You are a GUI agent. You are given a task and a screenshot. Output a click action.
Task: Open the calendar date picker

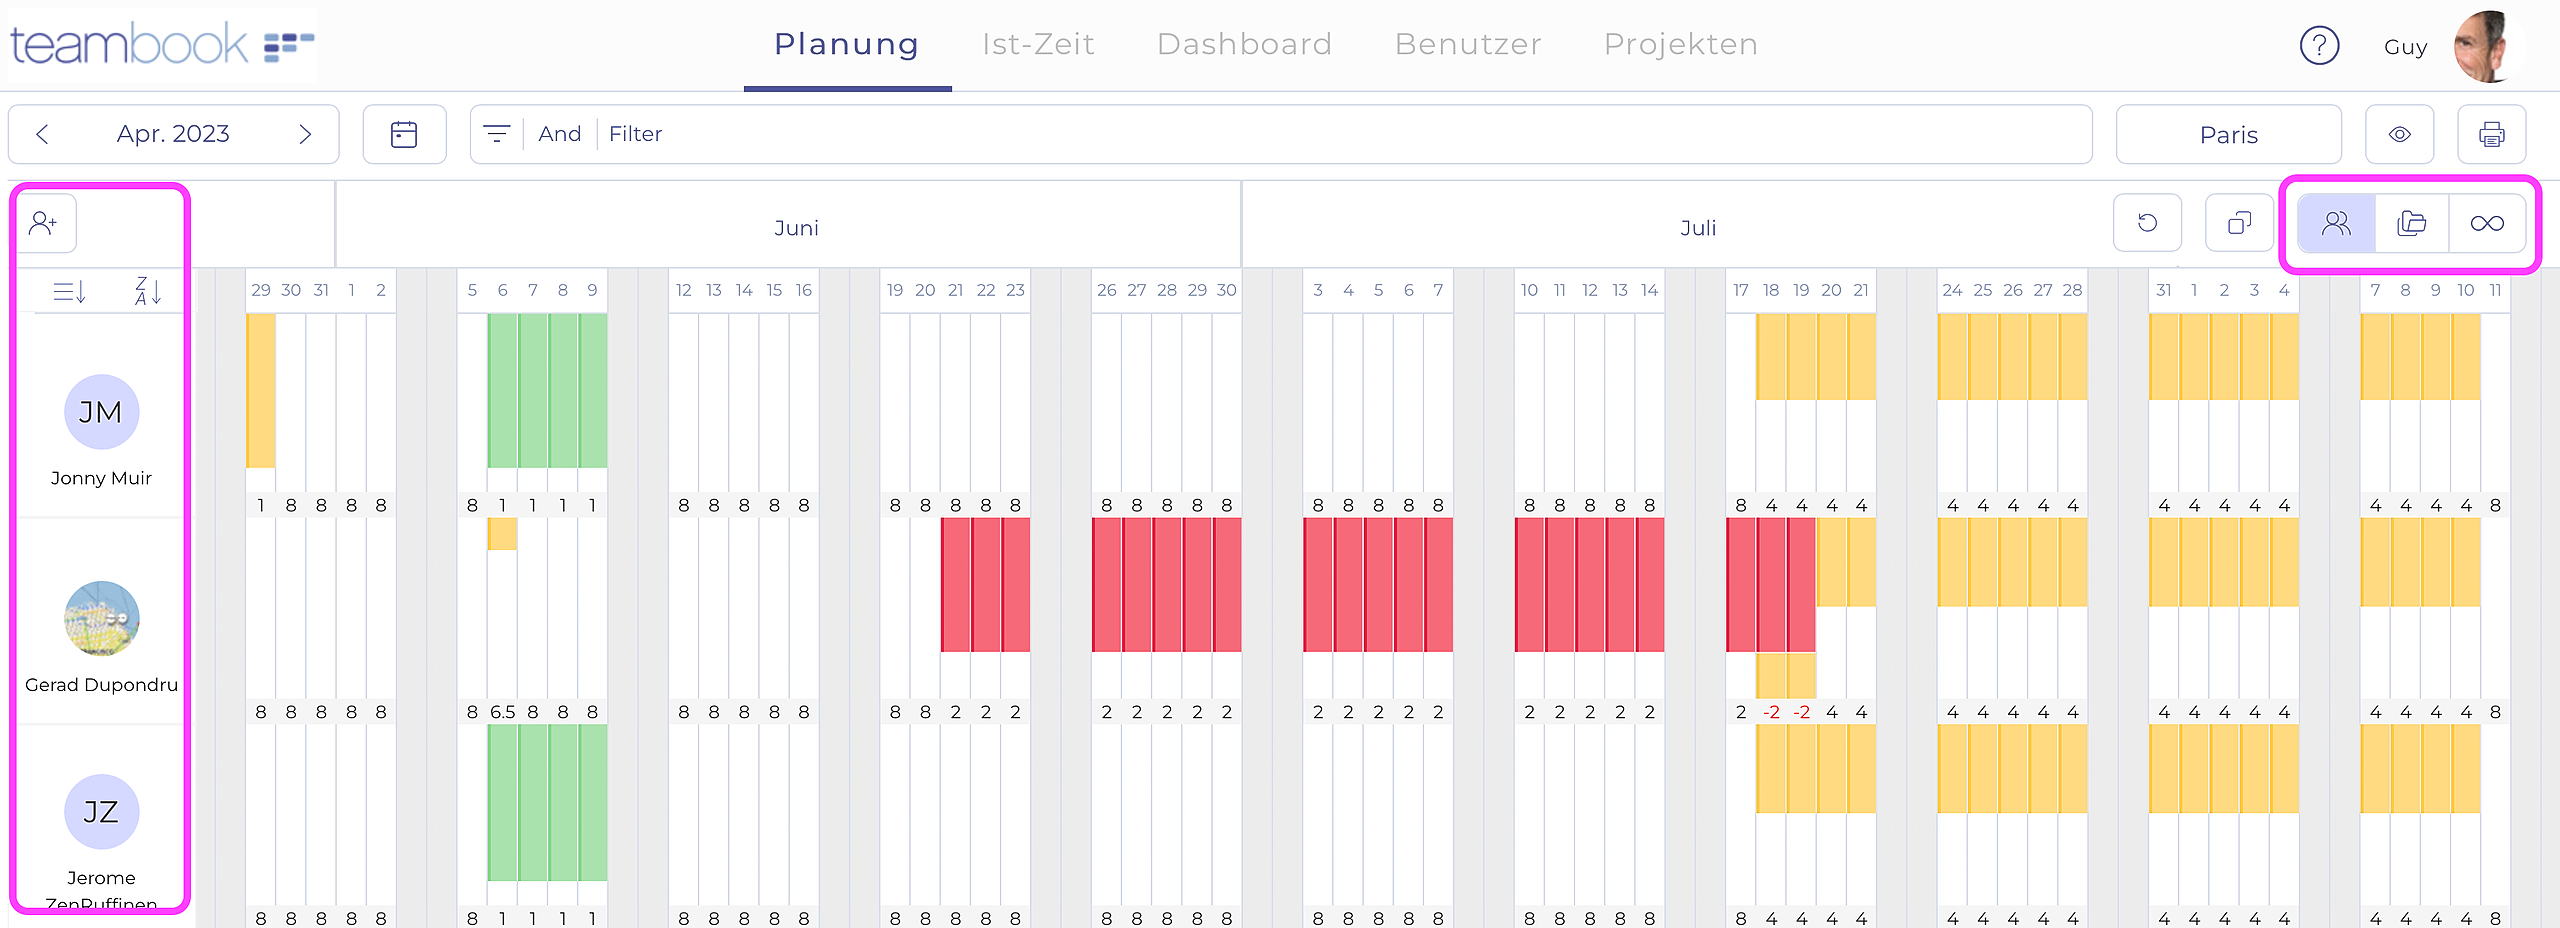[x=404, y=134]
